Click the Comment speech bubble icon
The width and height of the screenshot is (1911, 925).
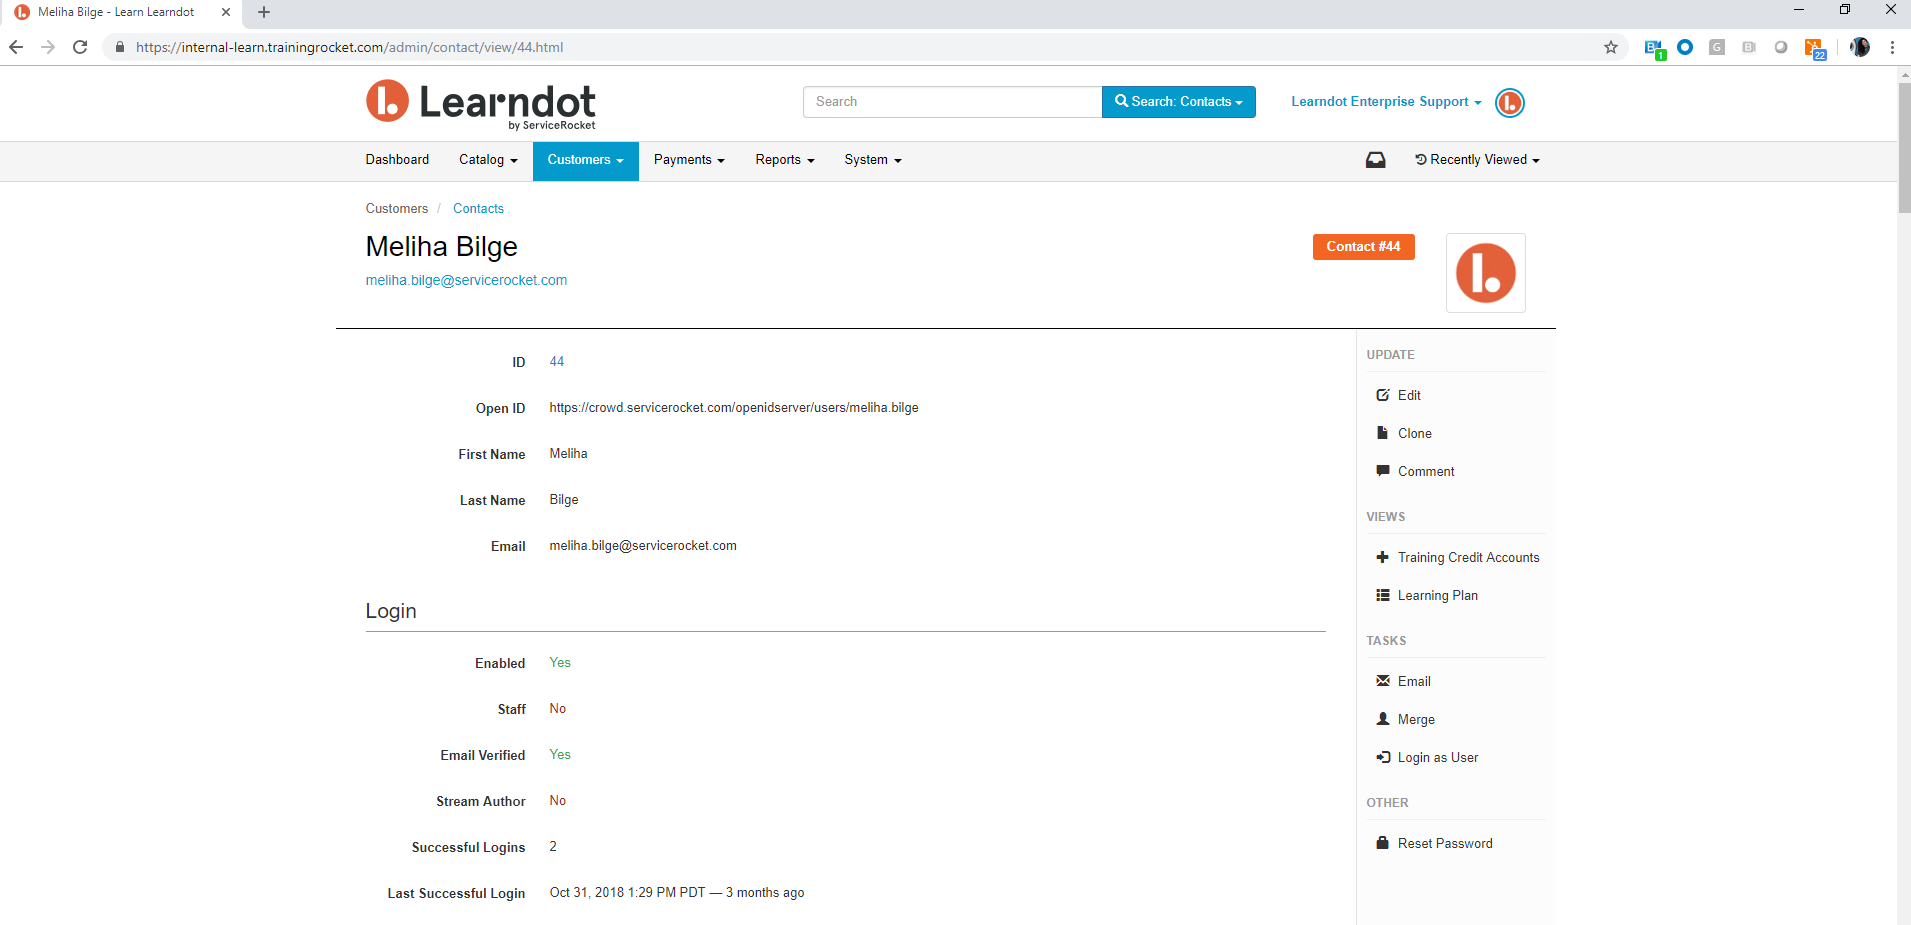(1382, 471)
